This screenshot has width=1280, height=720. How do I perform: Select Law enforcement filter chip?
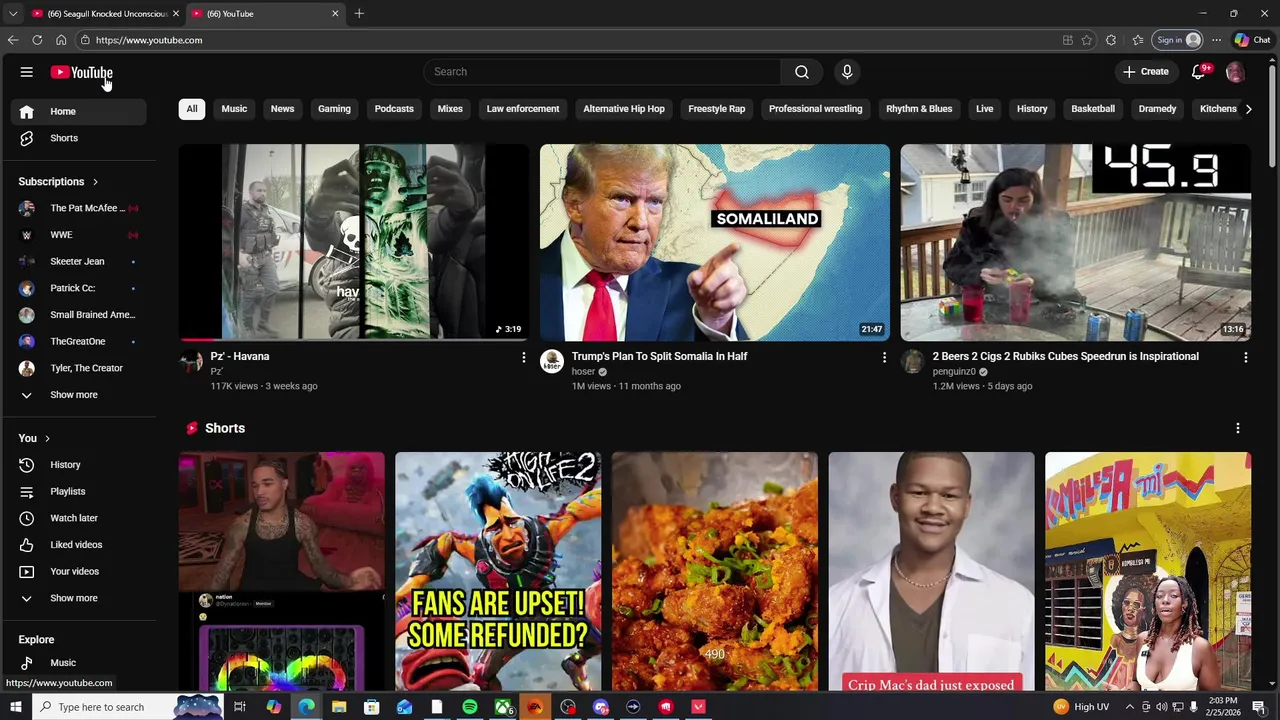coord(523,109)
